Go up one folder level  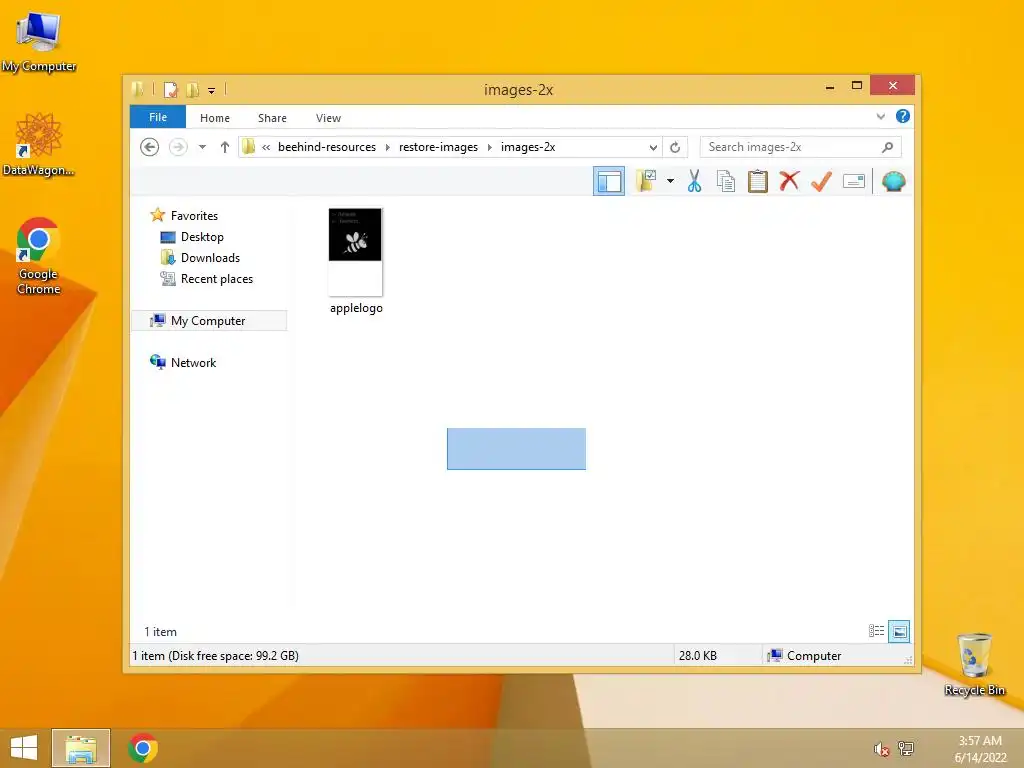(x=225, y=147)
